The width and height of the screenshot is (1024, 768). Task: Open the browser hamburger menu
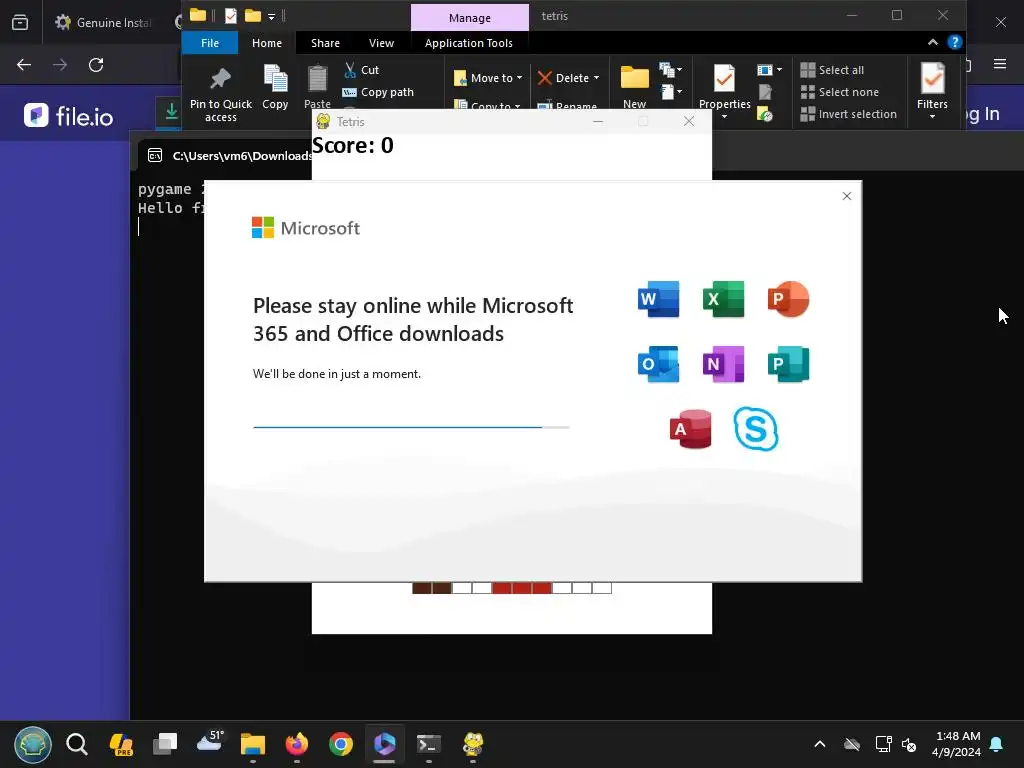tap(1000, 63)
